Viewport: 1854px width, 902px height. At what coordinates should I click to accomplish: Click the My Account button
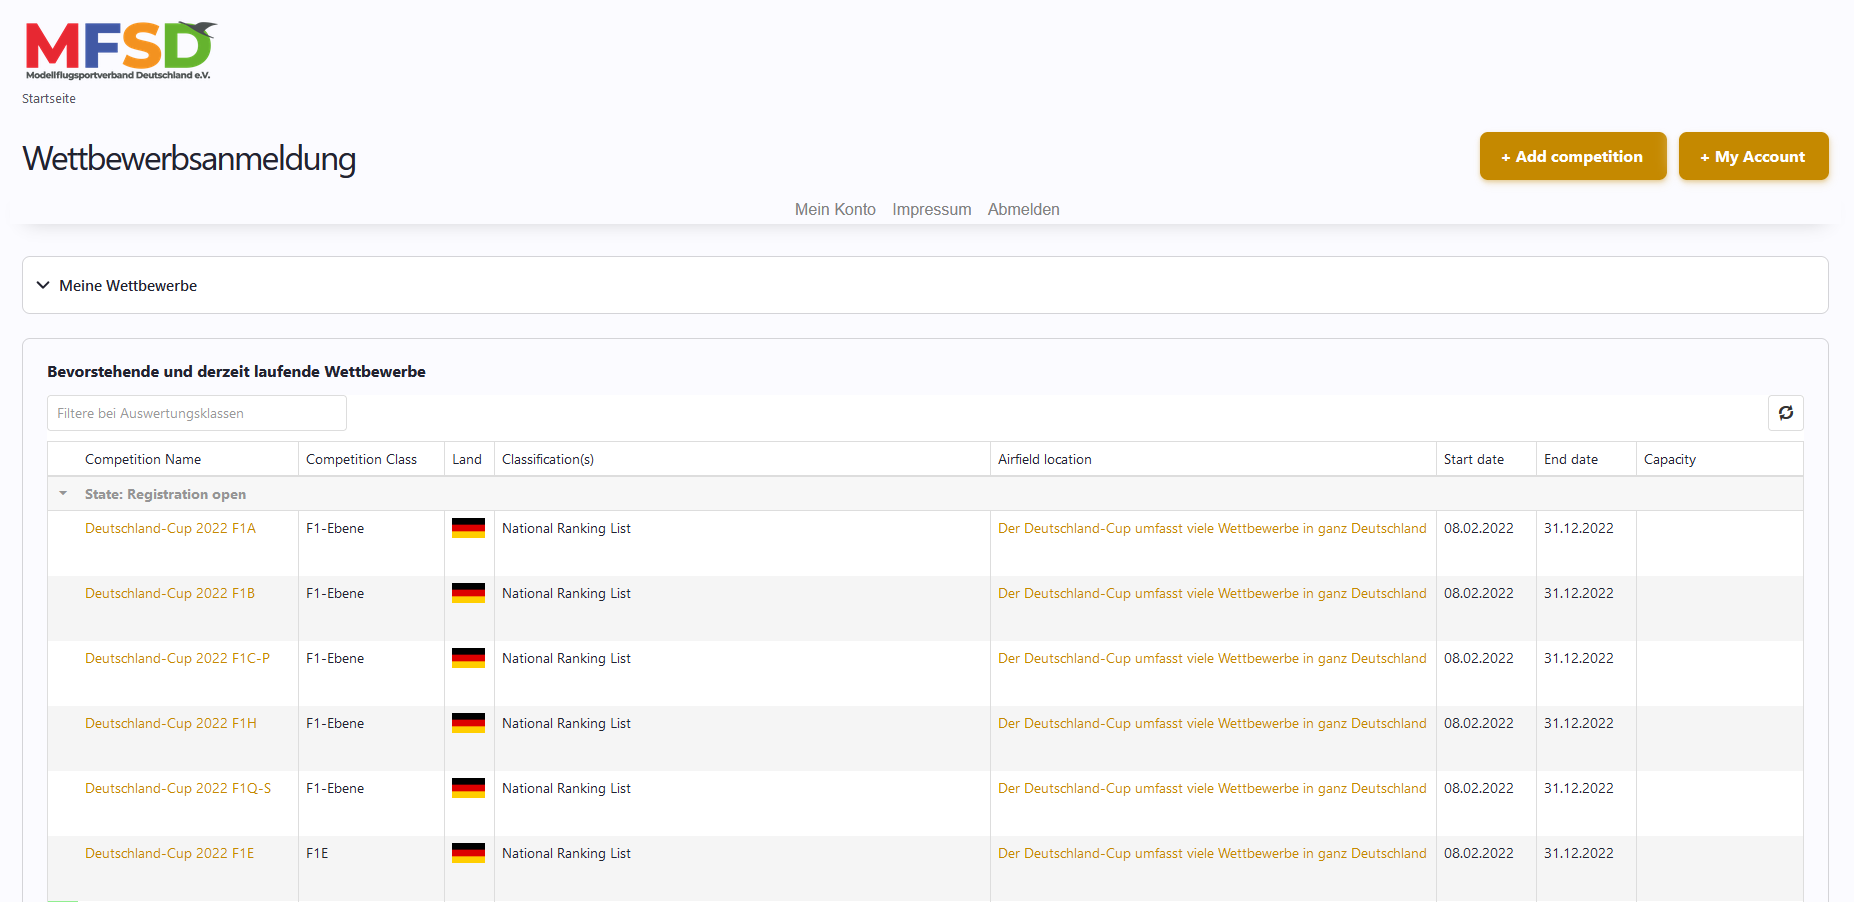[x=1753, y=156]
